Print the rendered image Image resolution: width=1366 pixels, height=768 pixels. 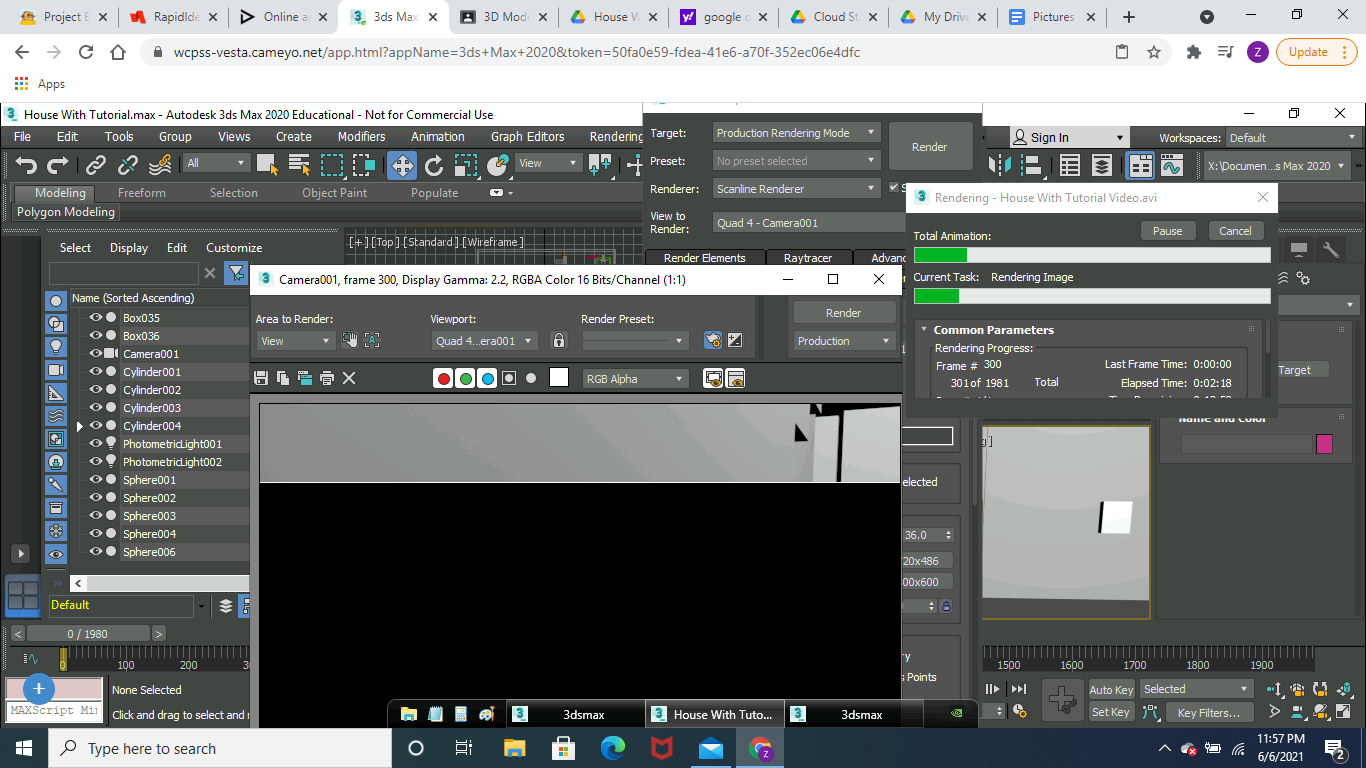point(327,378)
